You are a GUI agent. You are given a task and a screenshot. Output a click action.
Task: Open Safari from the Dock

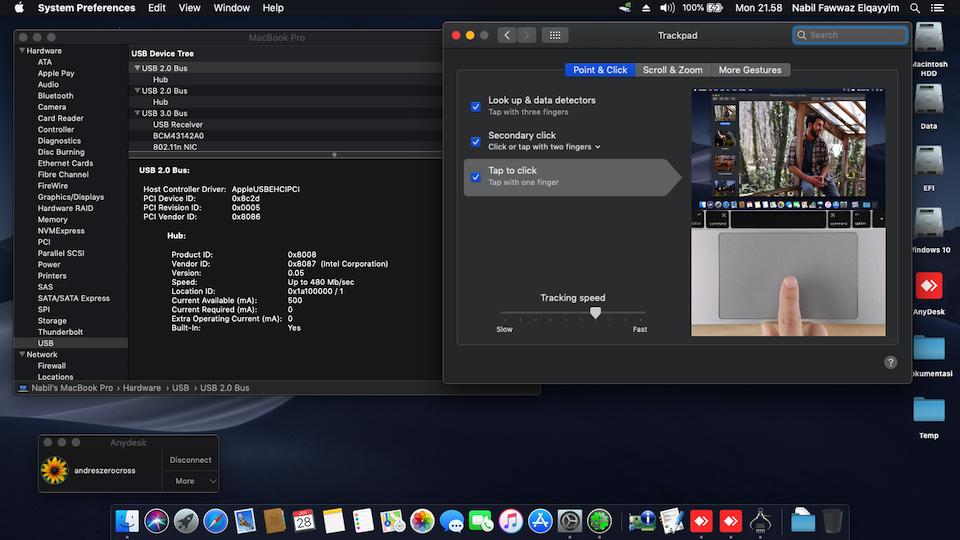215,520
